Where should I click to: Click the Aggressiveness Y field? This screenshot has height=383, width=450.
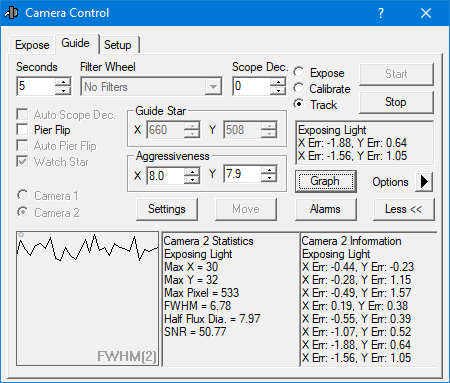(242, 174)
